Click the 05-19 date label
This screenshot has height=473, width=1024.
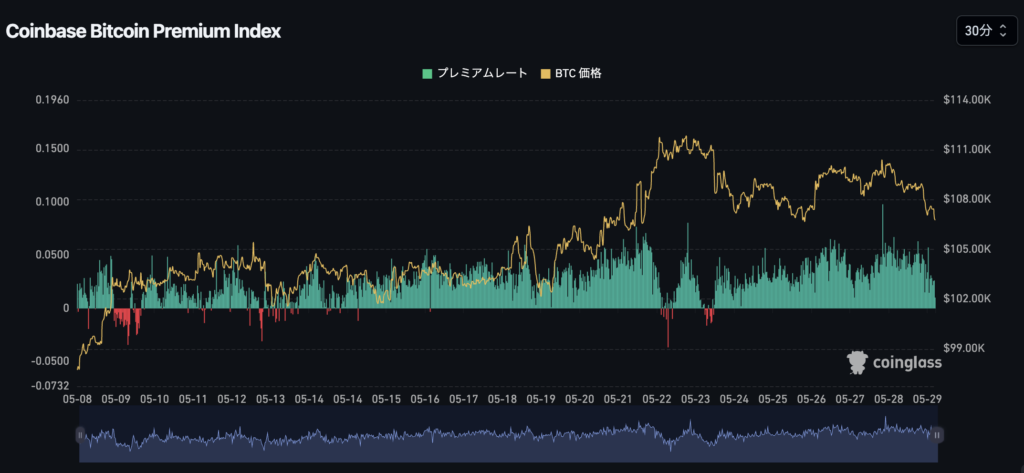pos(541,398)
